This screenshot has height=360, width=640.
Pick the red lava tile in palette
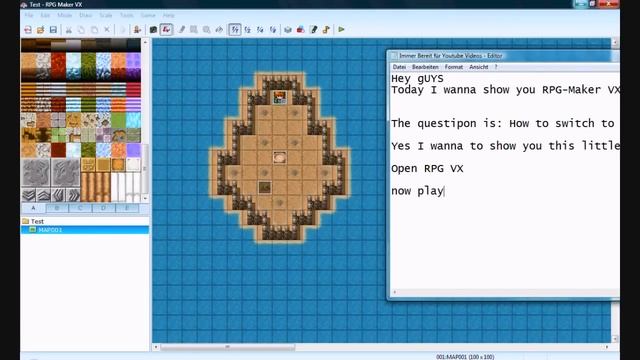(x=58, y=60)
